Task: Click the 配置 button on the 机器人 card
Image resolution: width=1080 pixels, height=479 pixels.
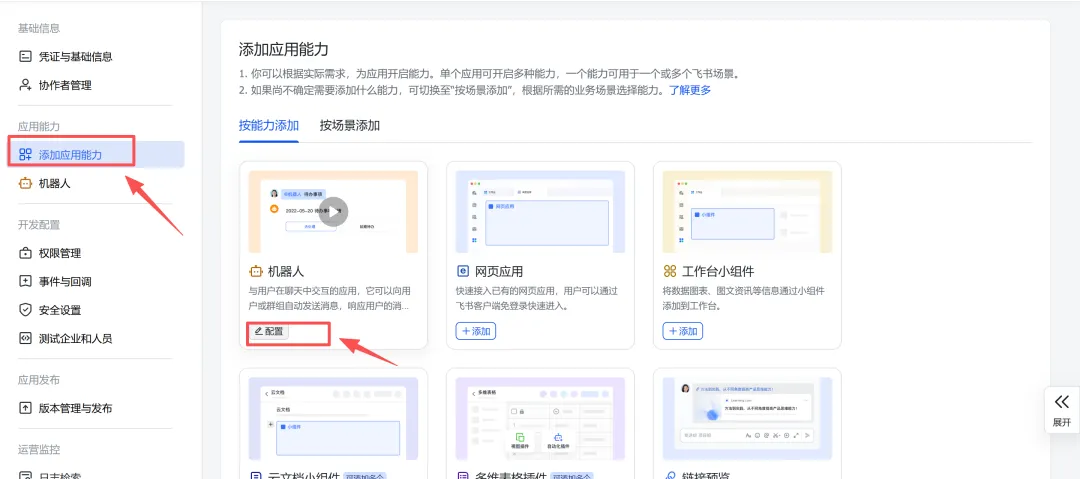Action: pos(269,332)
